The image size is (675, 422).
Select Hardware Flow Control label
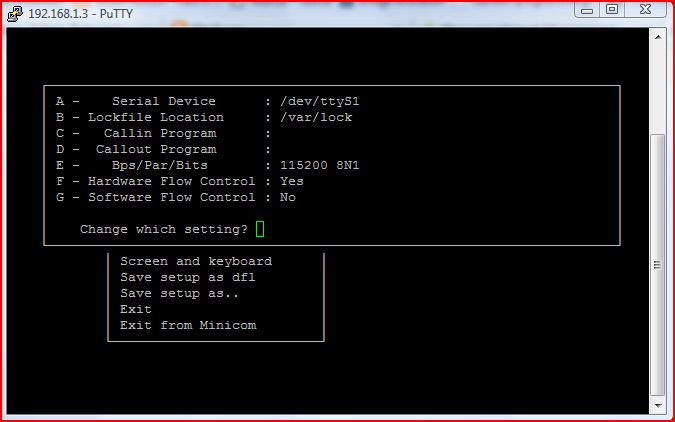pyautogui.click(x=171, y=181)
